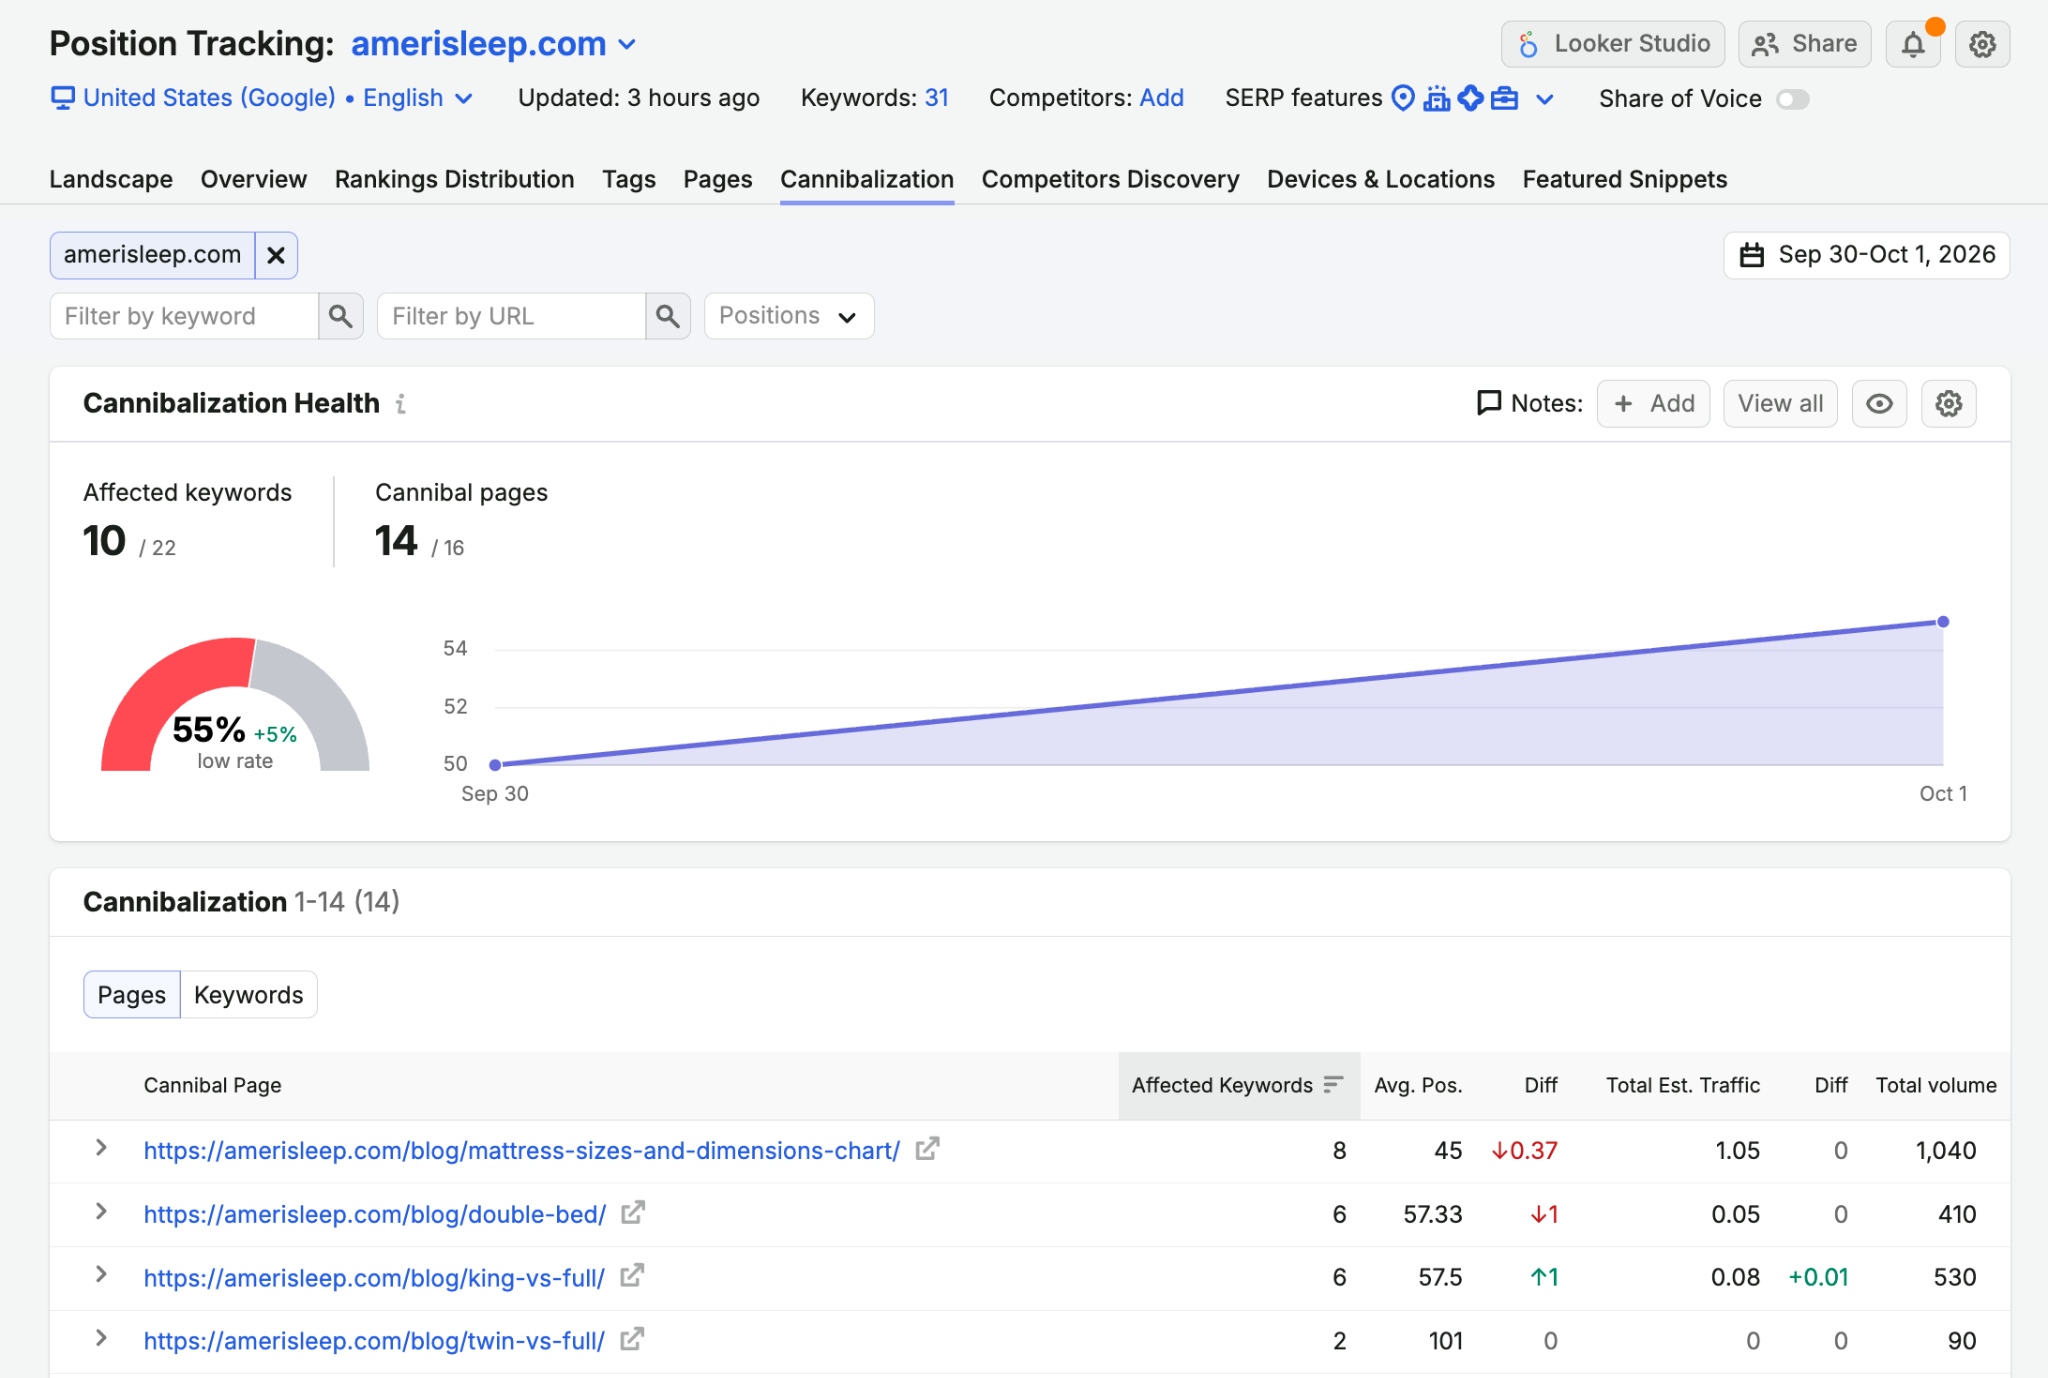Select the Pages view toggle
The width and height of the screenshot is (2048, 1378).
point(132,995)
